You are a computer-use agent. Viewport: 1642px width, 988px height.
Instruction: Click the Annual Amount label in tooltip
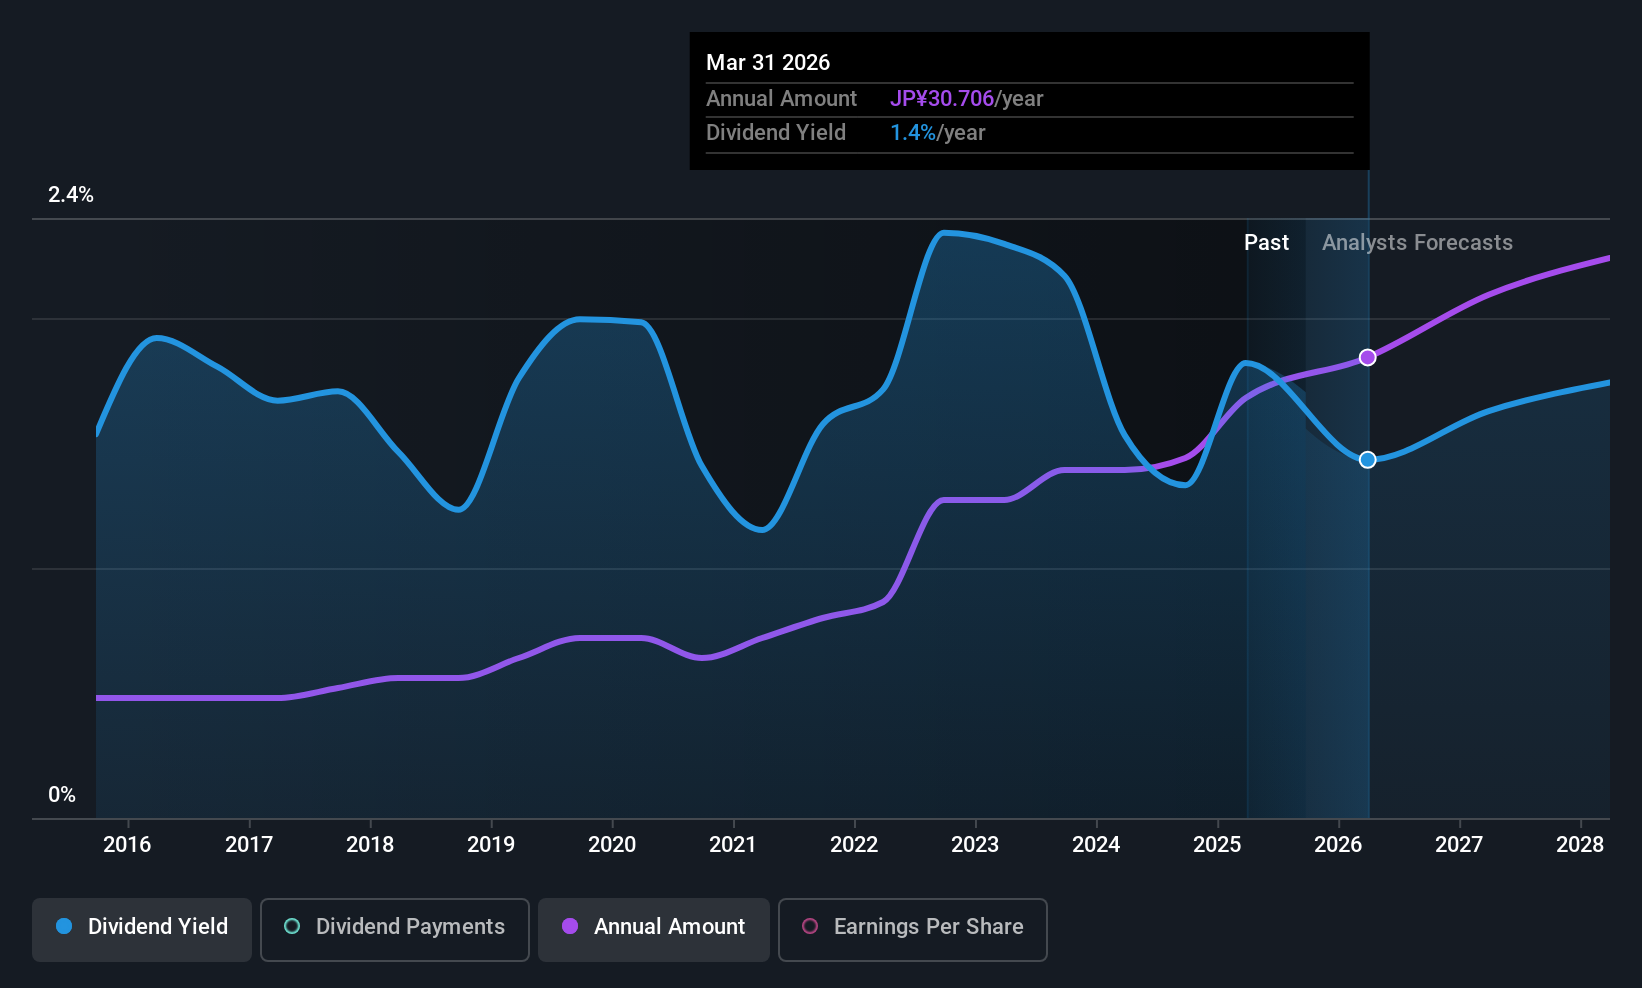coord(781,99)
